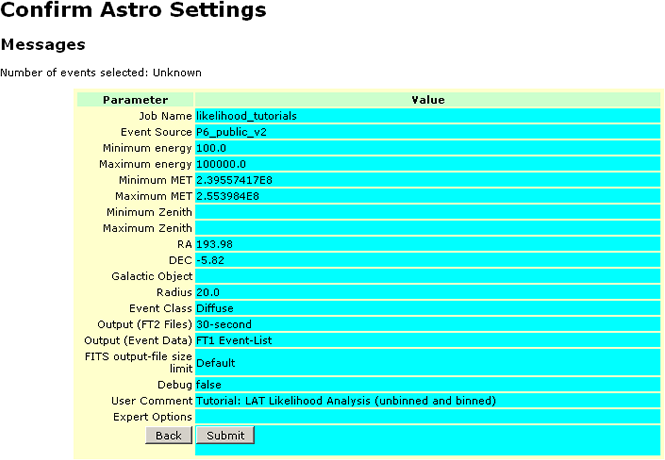Click the Minimum energy value 100.0
Viewport: 665px width, 460px height.
coord(211,148)
